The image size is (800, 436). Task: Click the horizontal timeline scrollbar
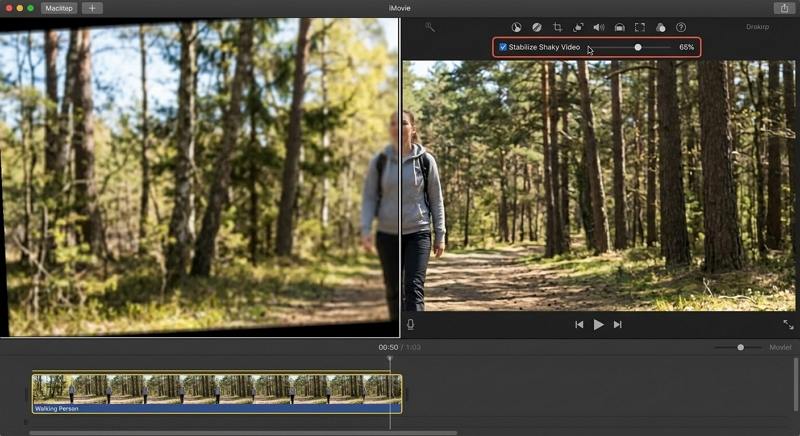tap(243, 433)
